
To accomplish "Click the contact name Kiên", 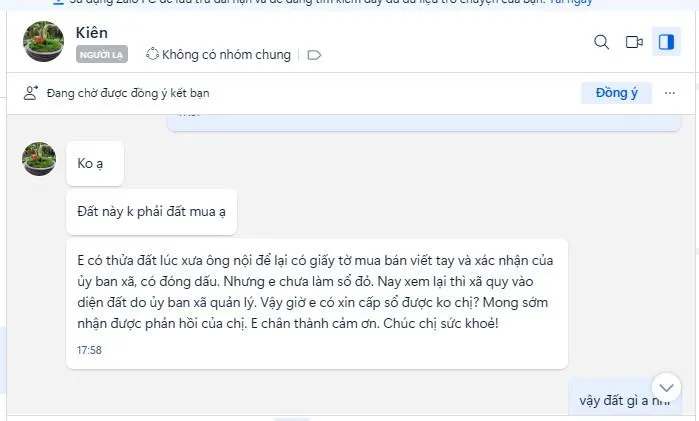I will tap(92, 33).
